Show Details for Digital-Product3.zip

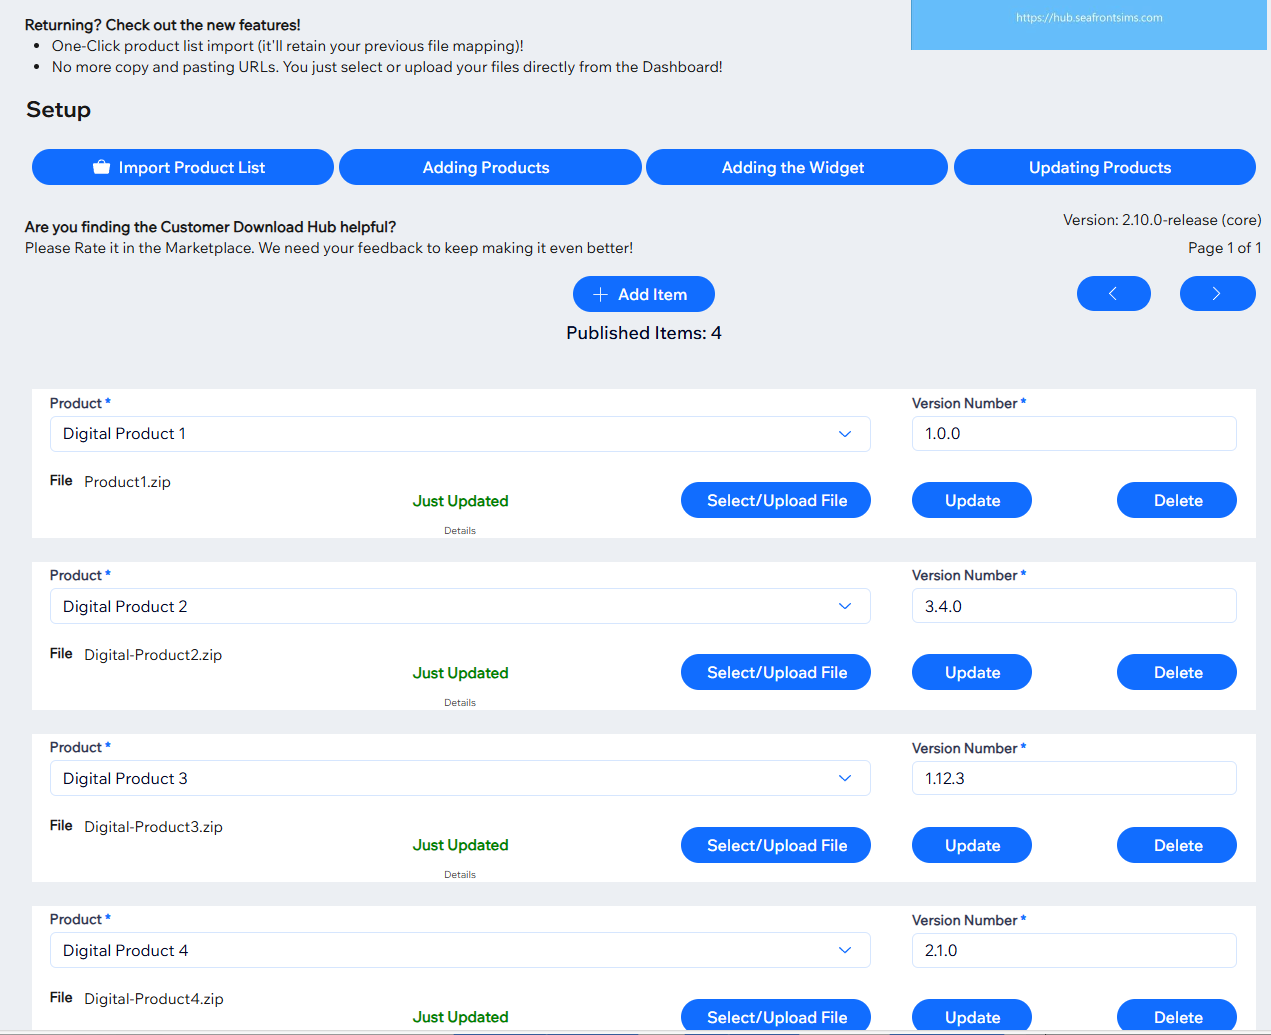[460, 875]
